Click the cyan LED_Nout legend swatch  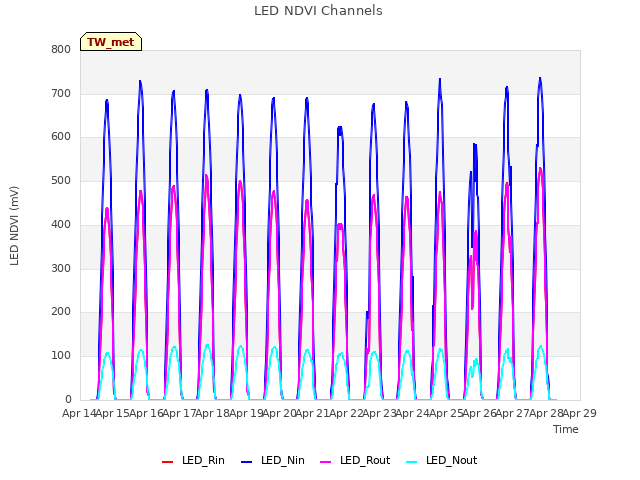(x=412, y=462)
